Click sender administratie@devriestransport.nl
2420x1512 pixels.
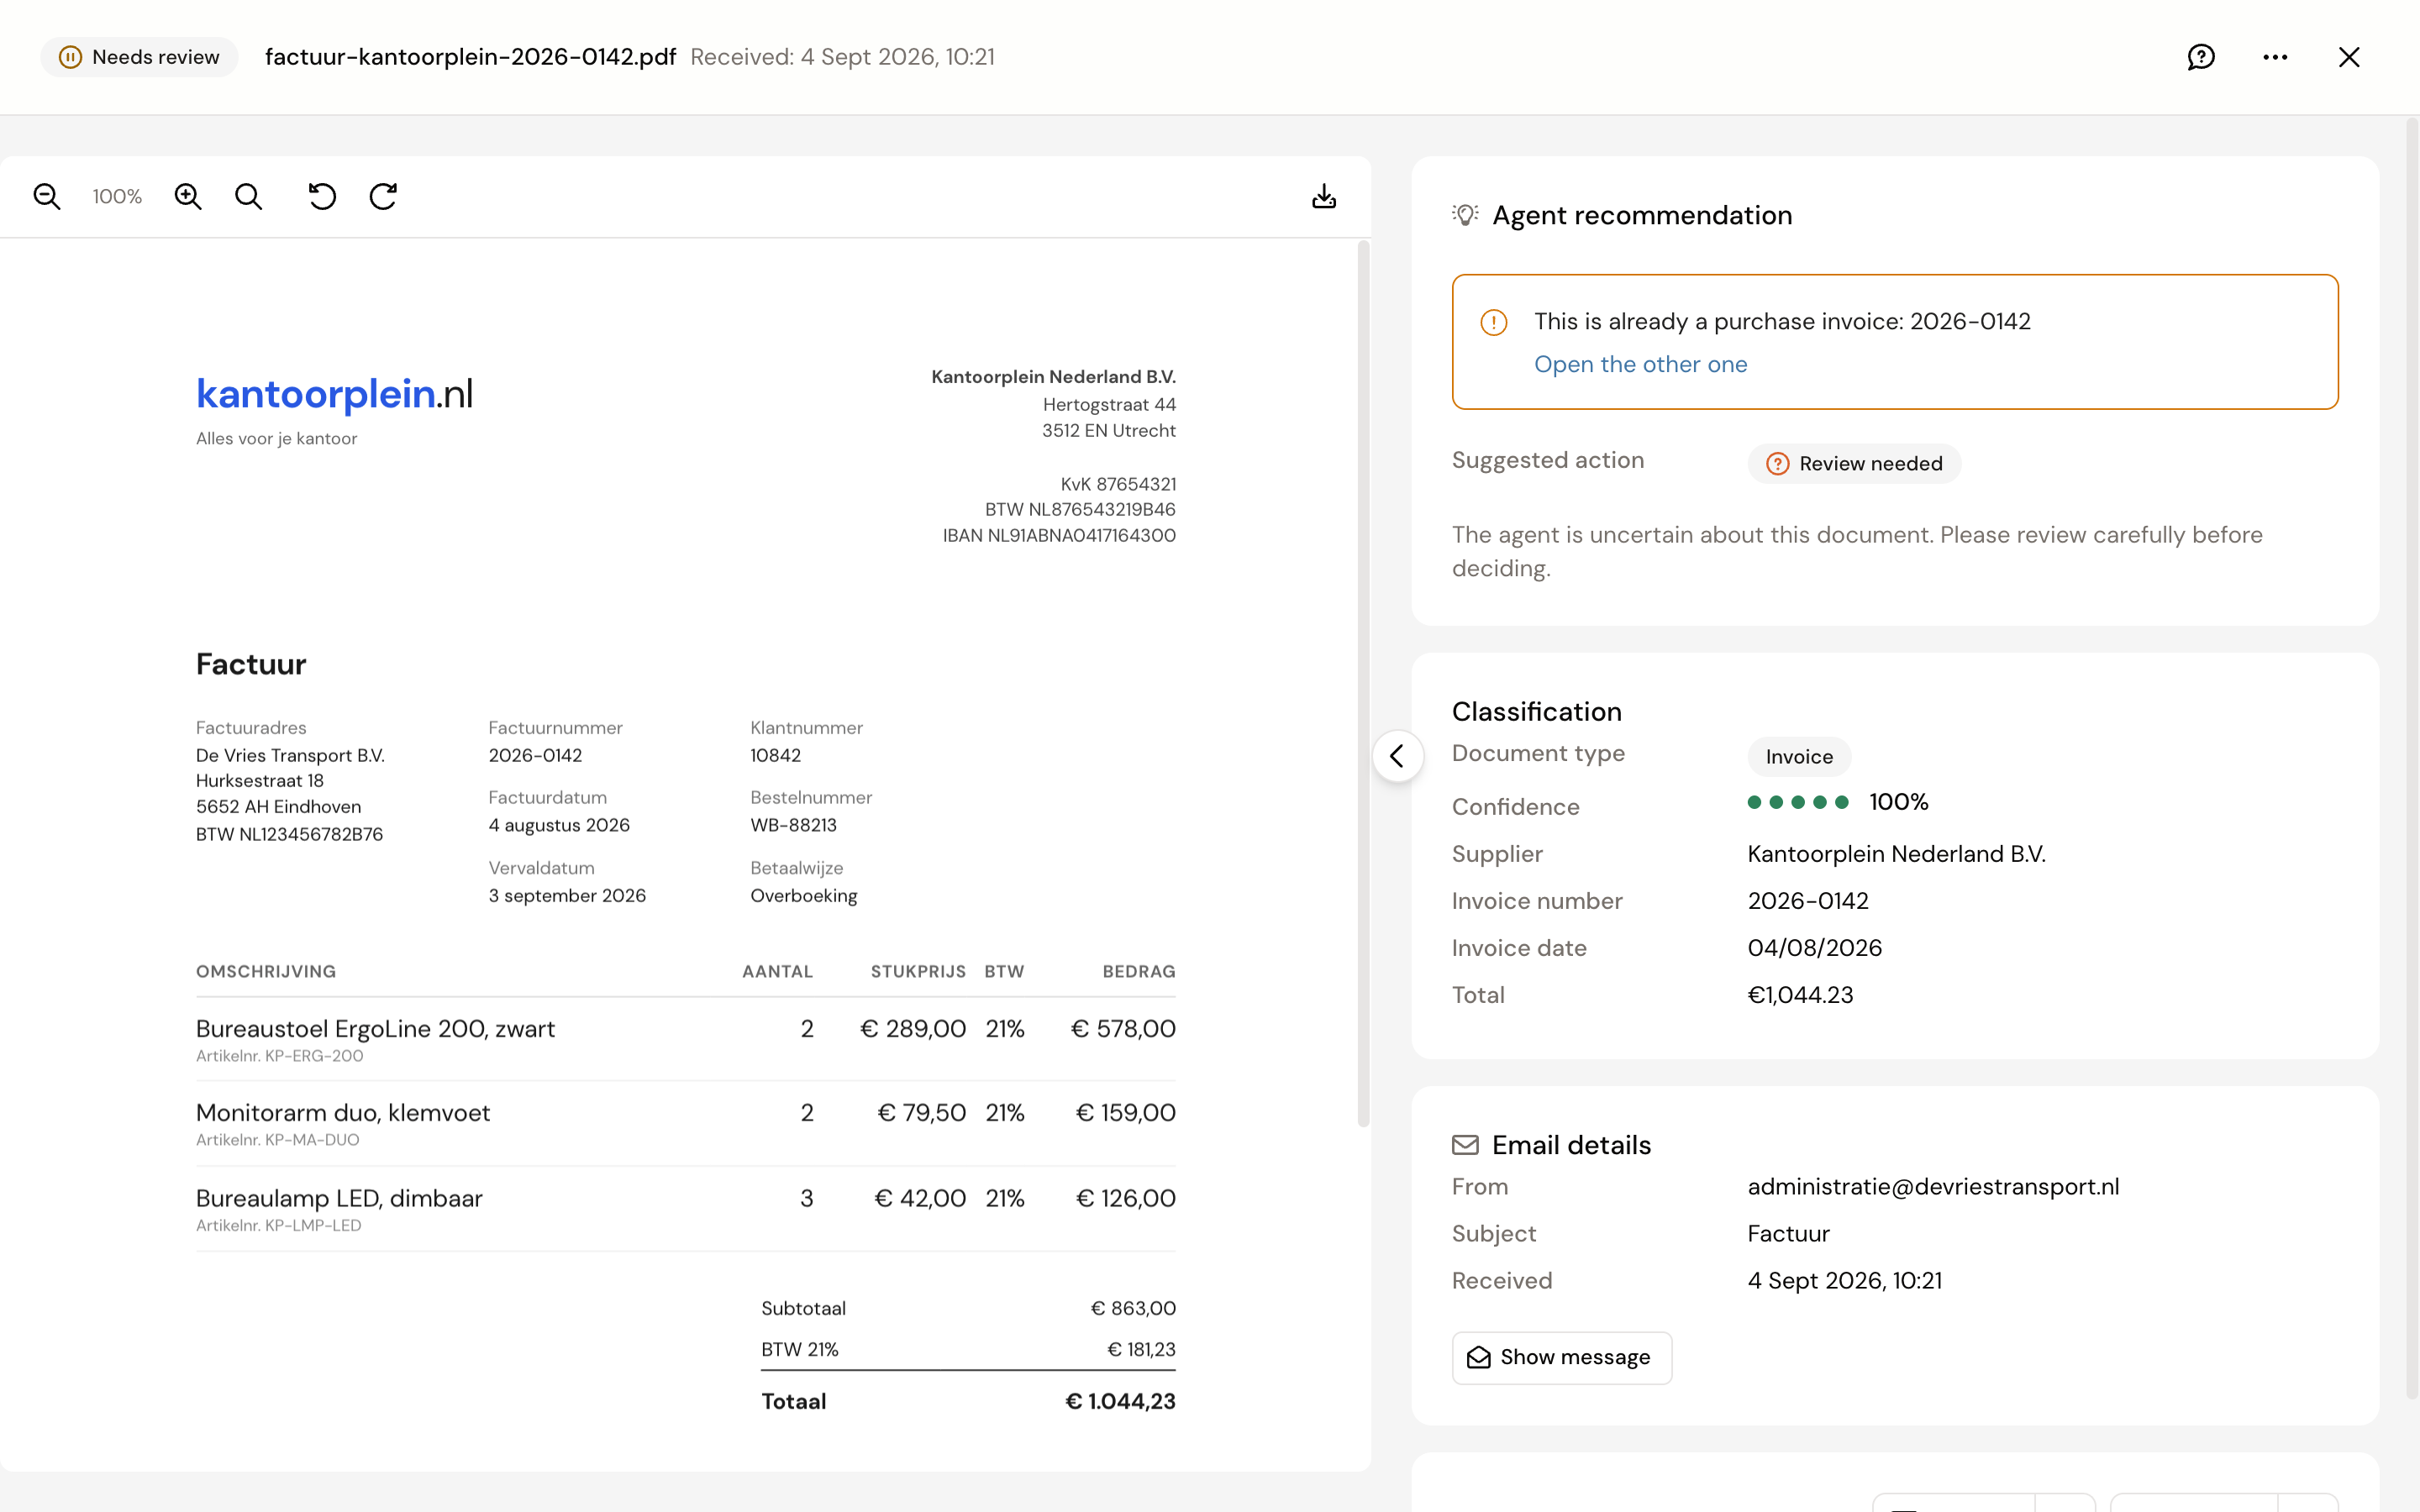pyautogui.click(x=1933, y=1187)
